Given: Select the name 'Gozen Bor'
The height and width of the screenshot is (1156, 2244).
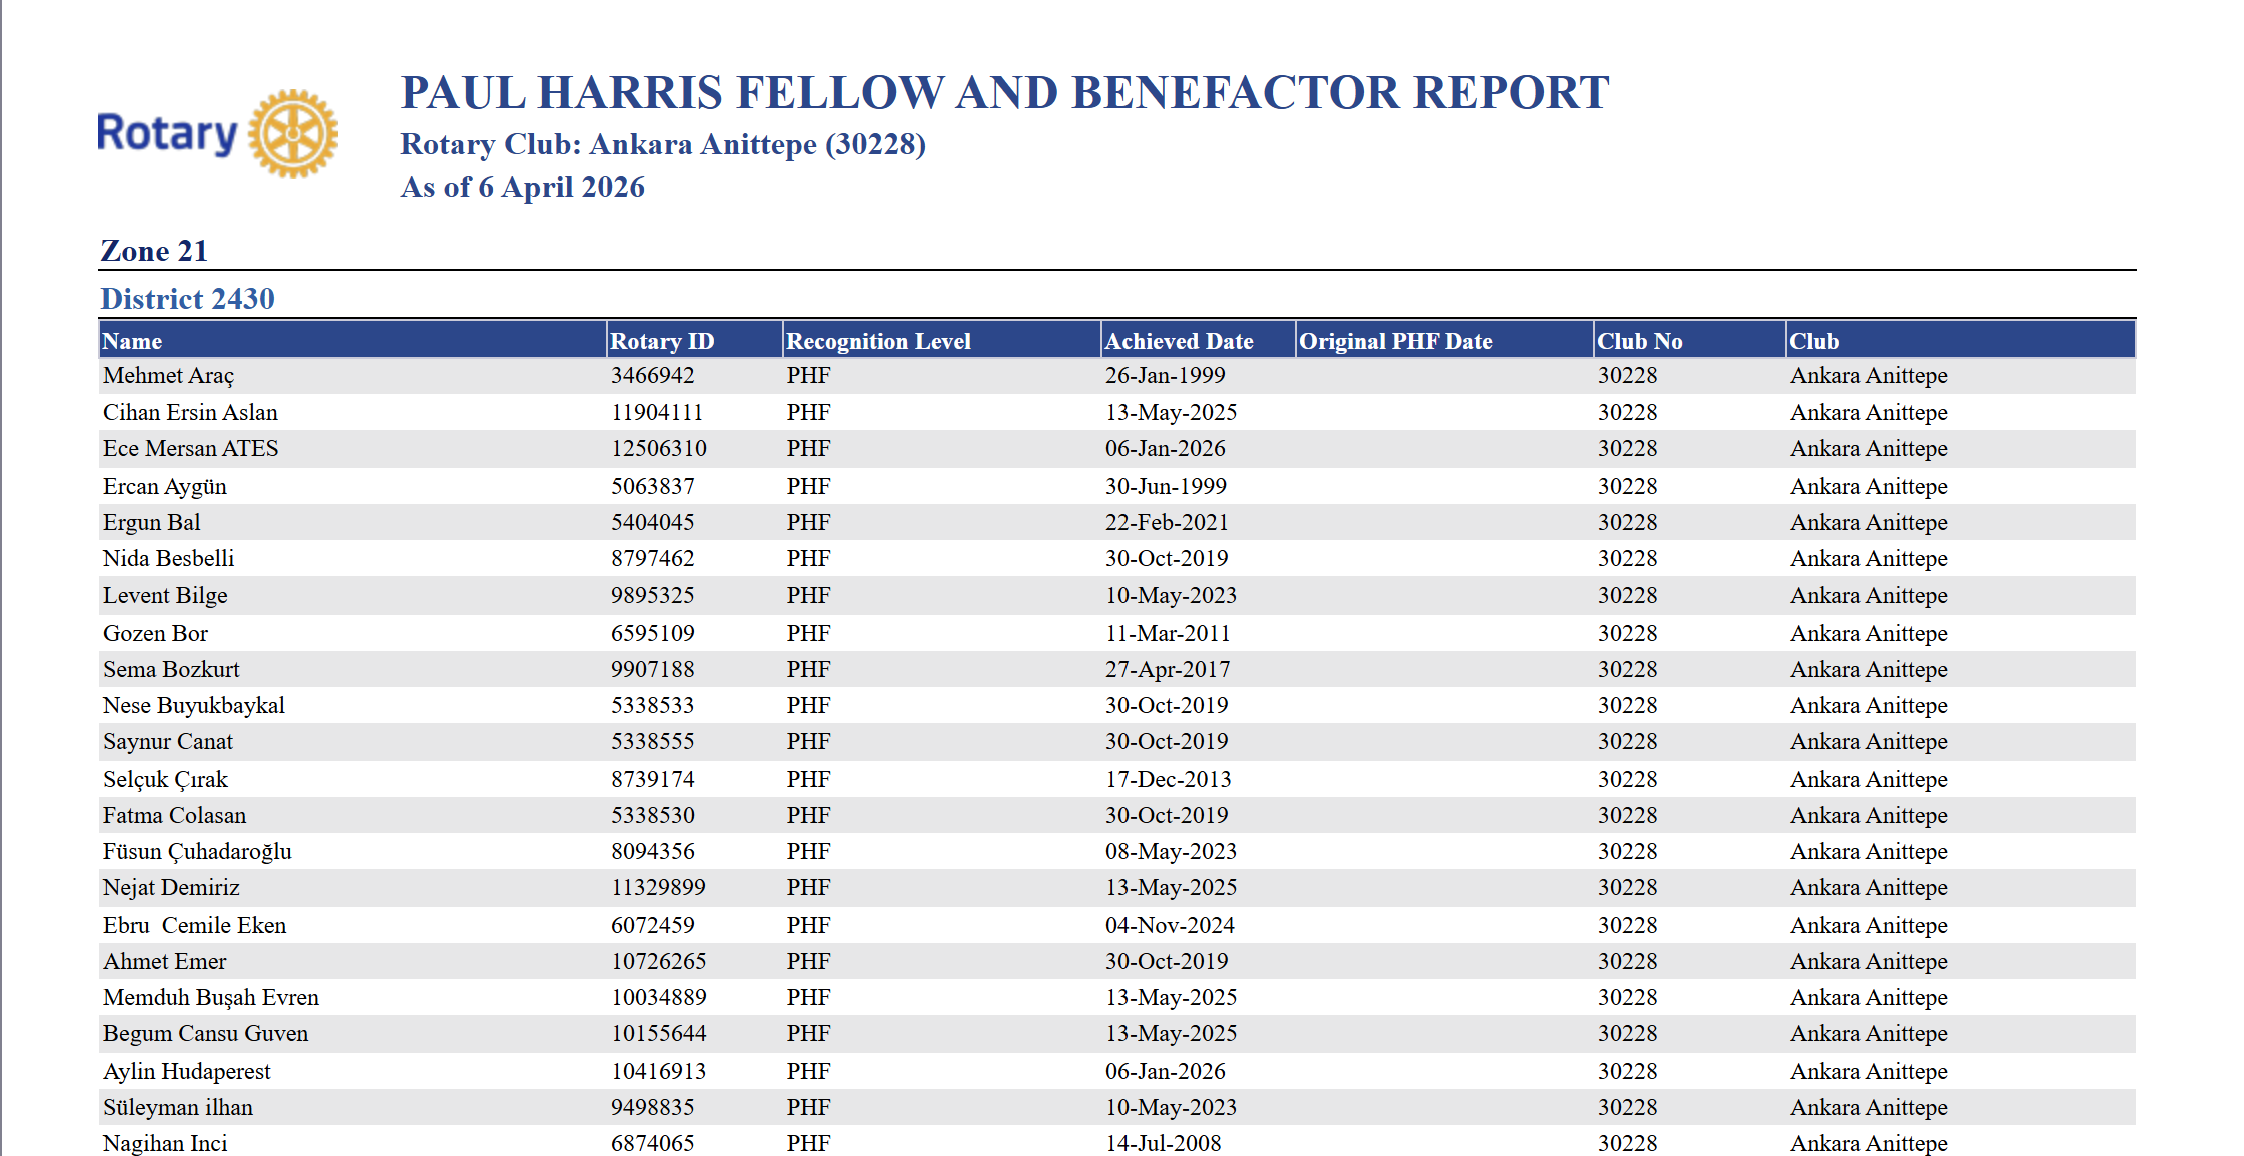Looking at the screenshot, I should point(156,633).
